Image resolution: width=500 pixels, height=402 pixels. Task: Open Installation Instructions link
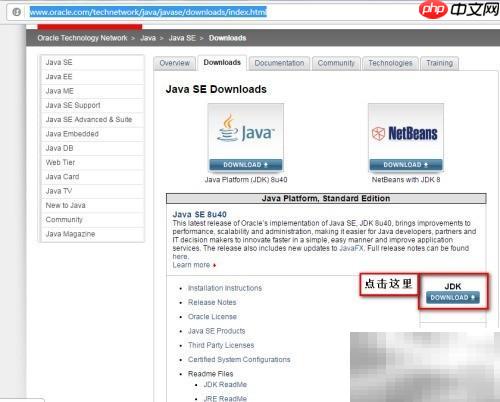[225, 288]
